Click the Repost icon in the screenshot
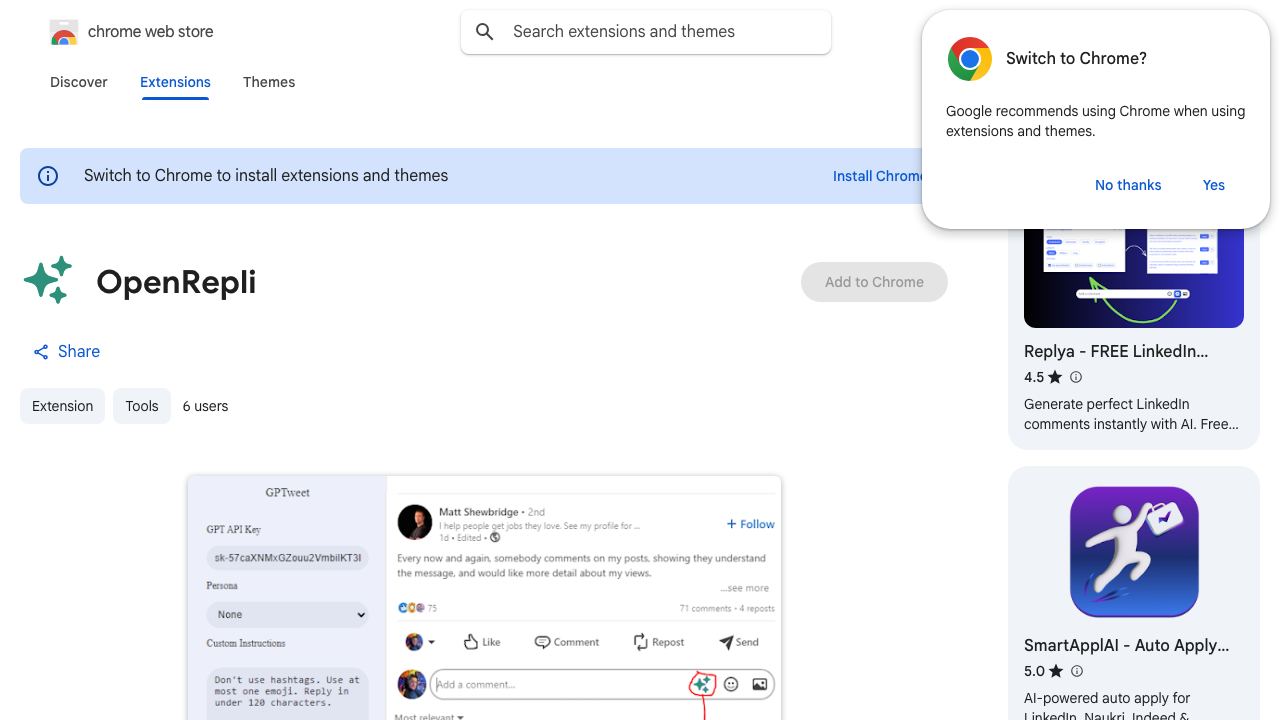This screenshot has height=720, width=1280. (641, 642)
